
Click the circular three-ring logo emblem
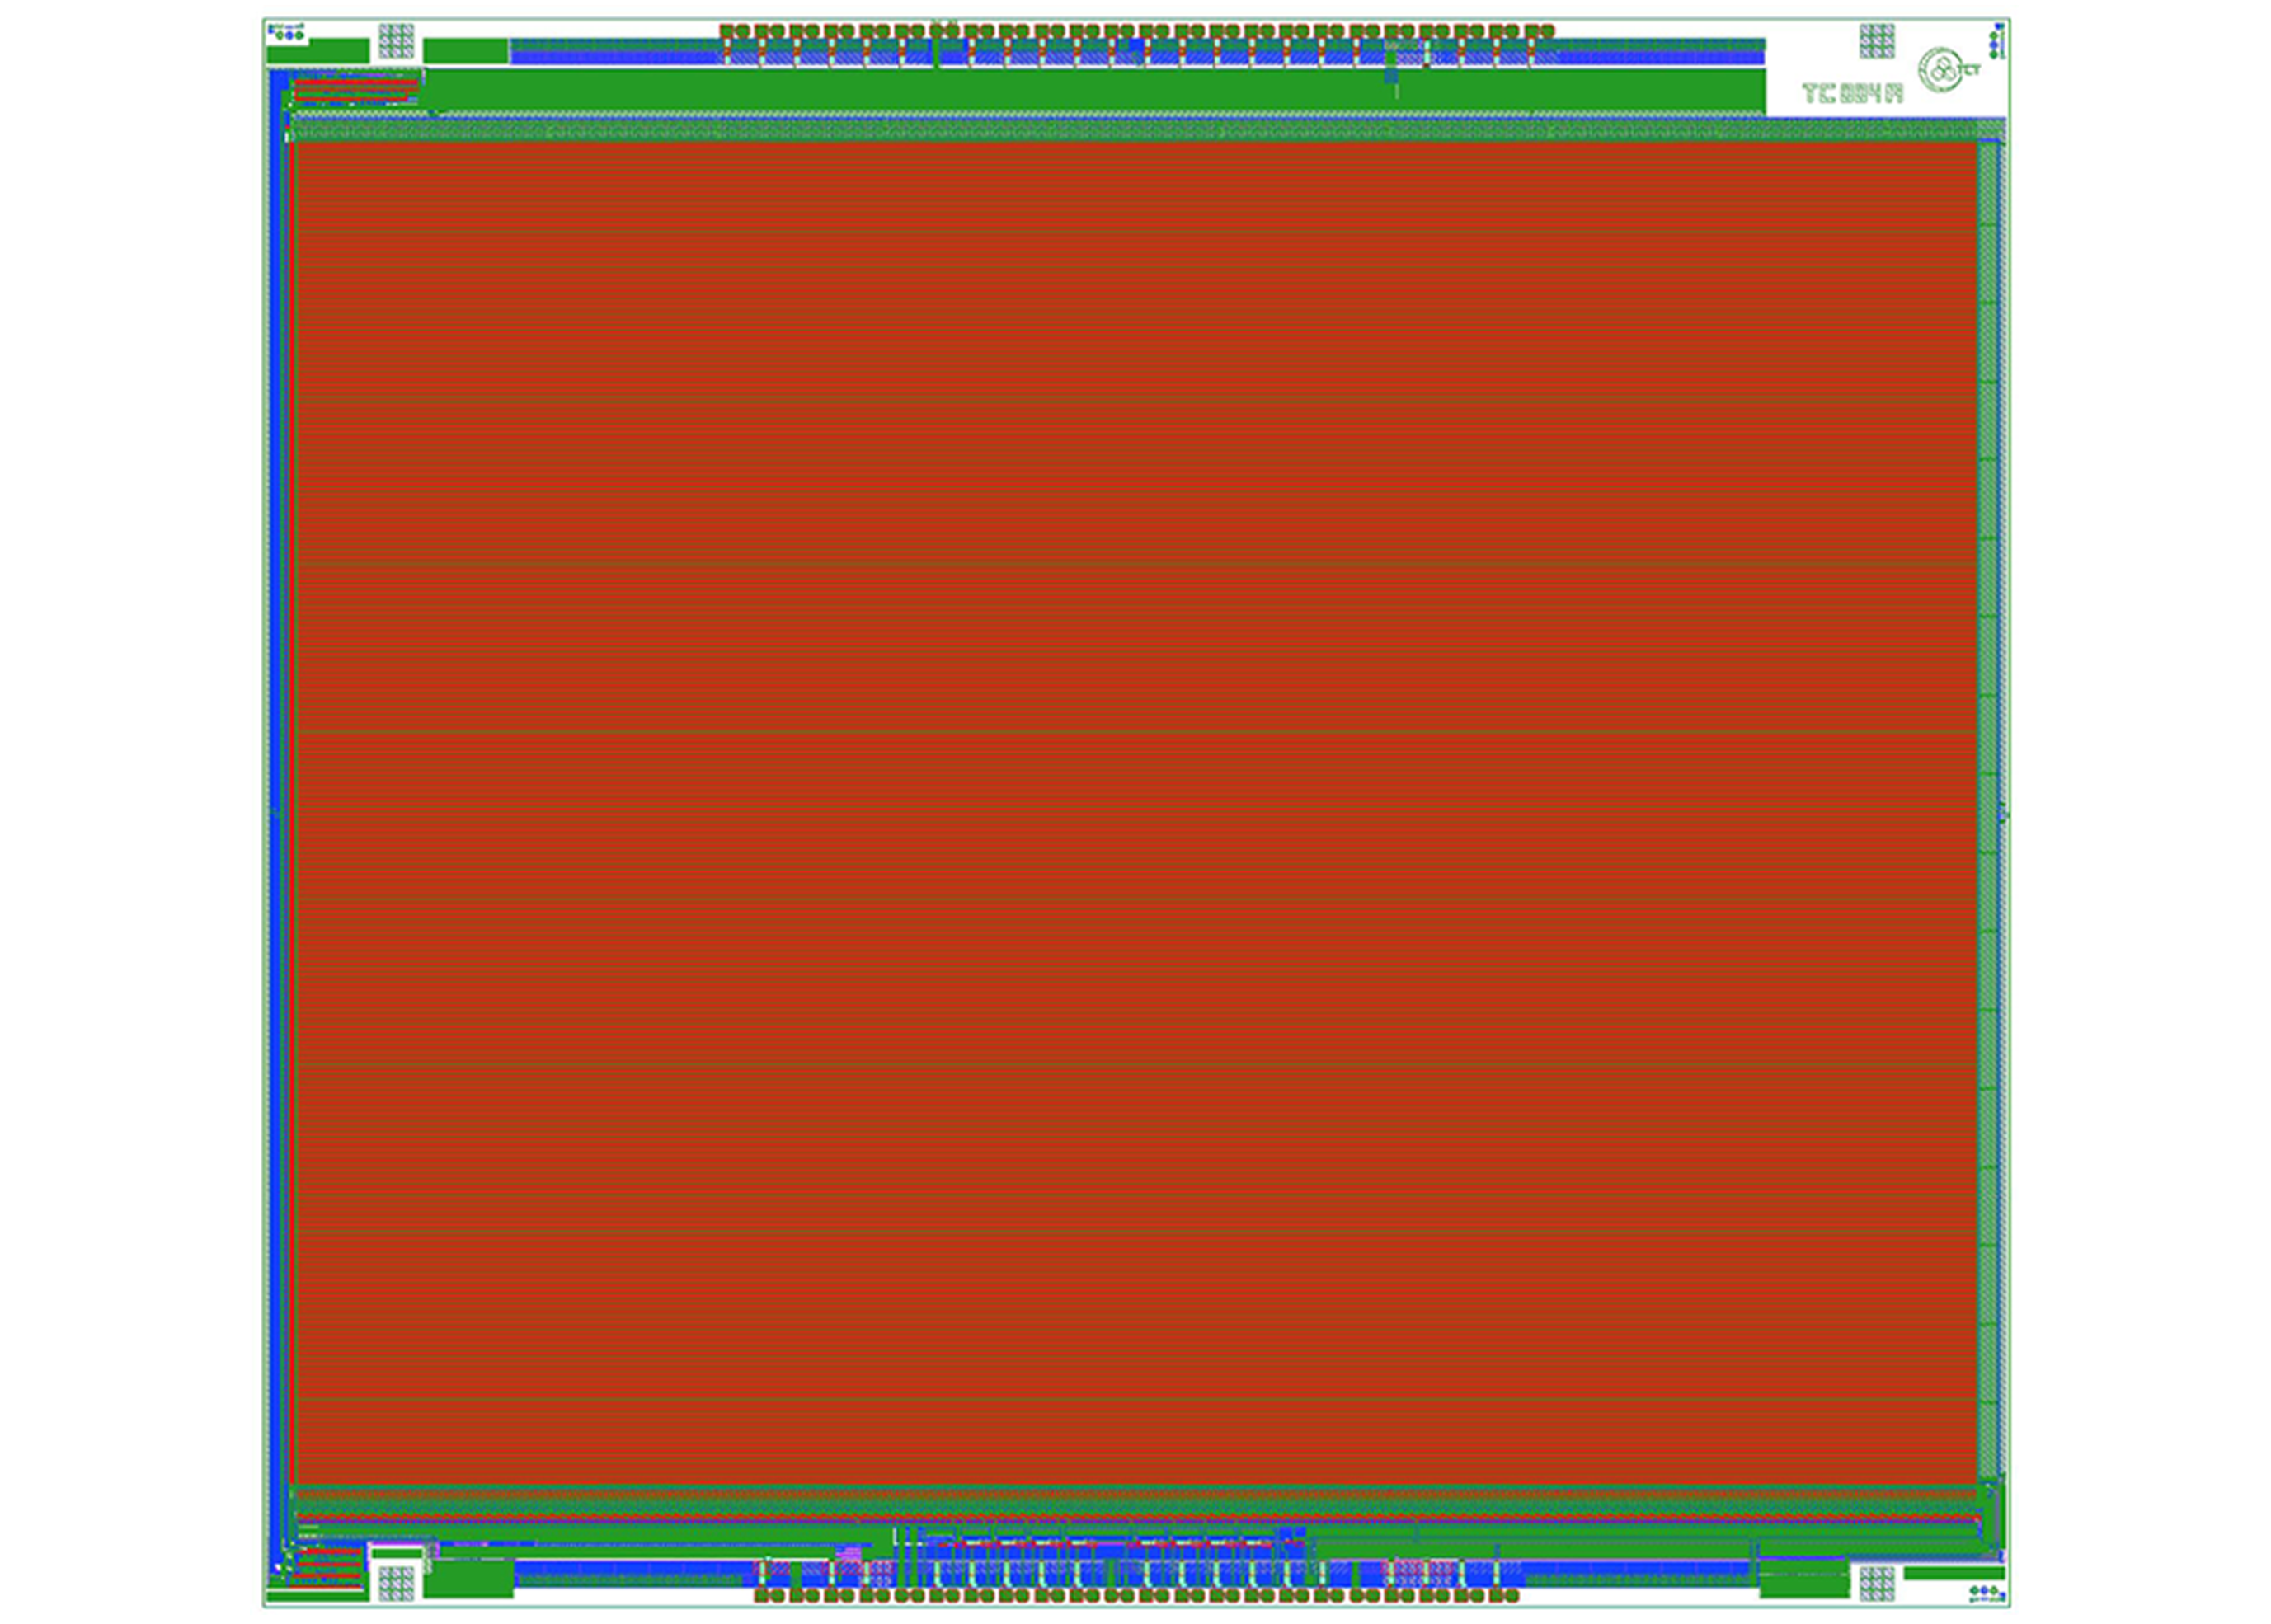1940,70
